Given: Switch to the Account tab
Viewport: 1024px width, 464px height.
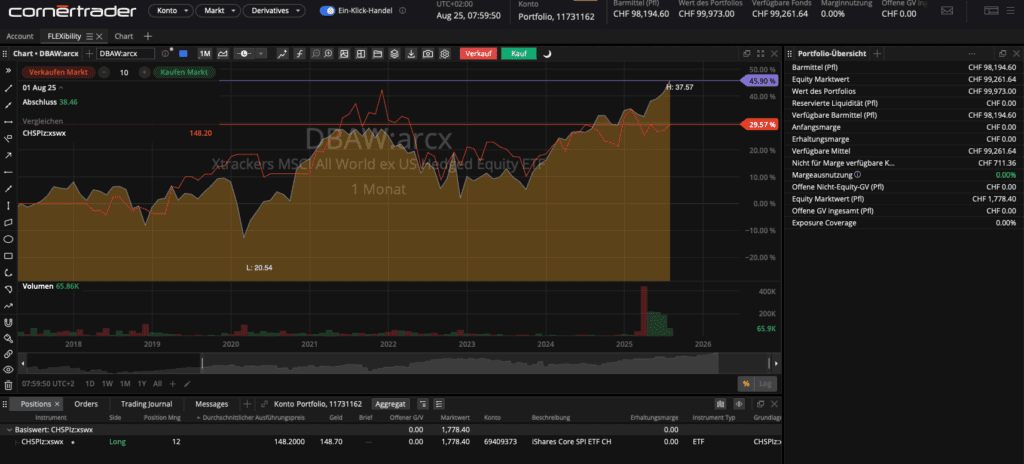Looking at the screenshot, I should [20, 36].
